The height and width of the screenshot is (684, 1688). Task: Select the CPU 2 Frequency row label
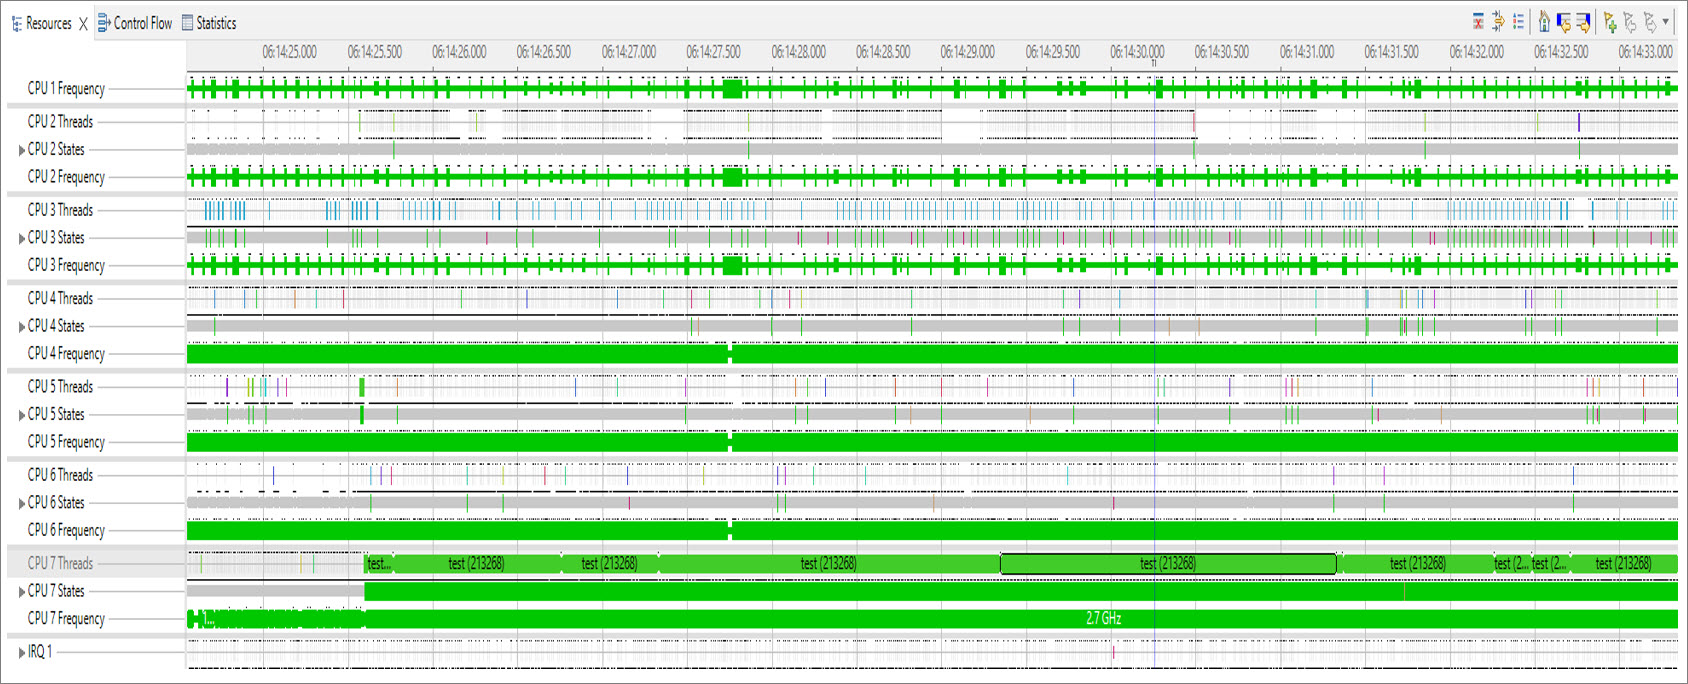coord(66,177)
